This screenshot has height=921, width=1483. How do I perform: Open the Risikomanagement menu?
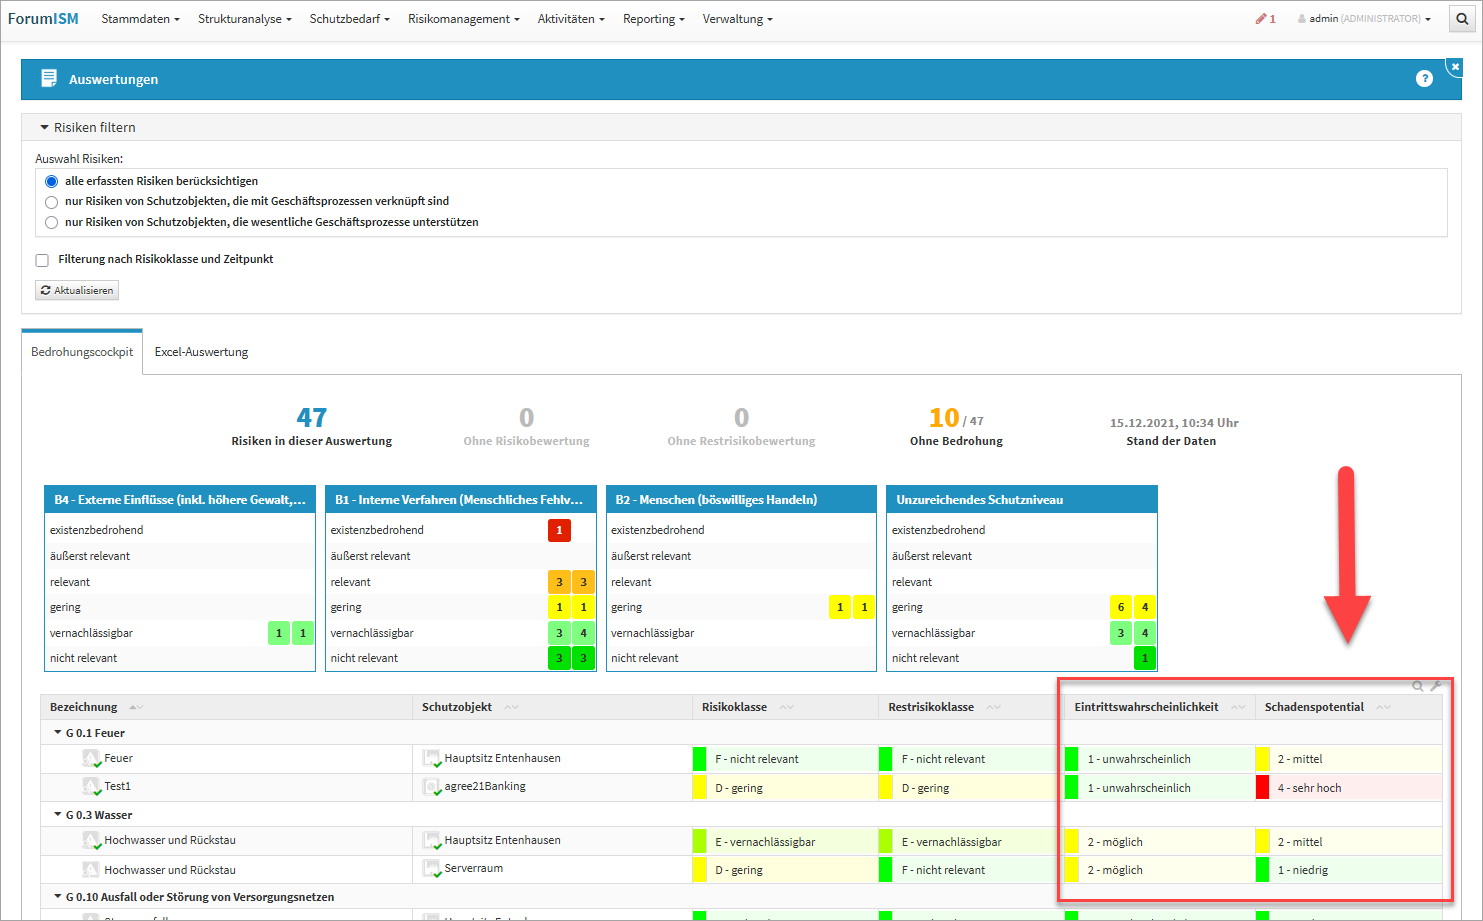(463, 19)
